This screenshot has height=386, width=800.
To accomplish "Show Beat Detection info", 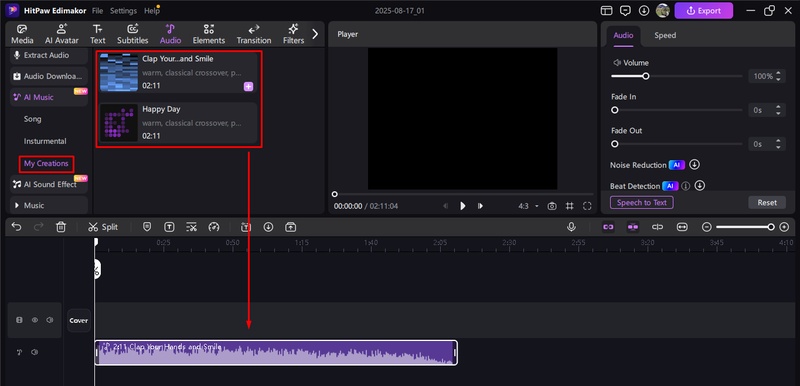I will (x=686, y=186).
